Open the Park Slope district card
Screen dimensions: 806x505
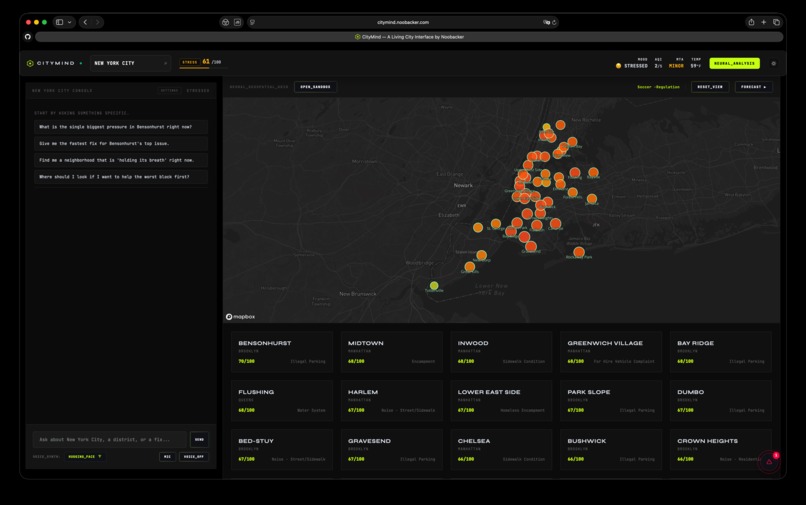coord(611,401)
